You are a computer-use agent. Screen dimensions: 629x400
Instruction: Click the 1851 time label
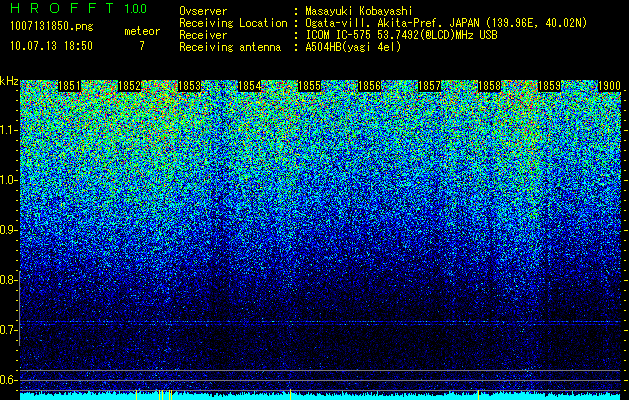[x=69, y=86]
